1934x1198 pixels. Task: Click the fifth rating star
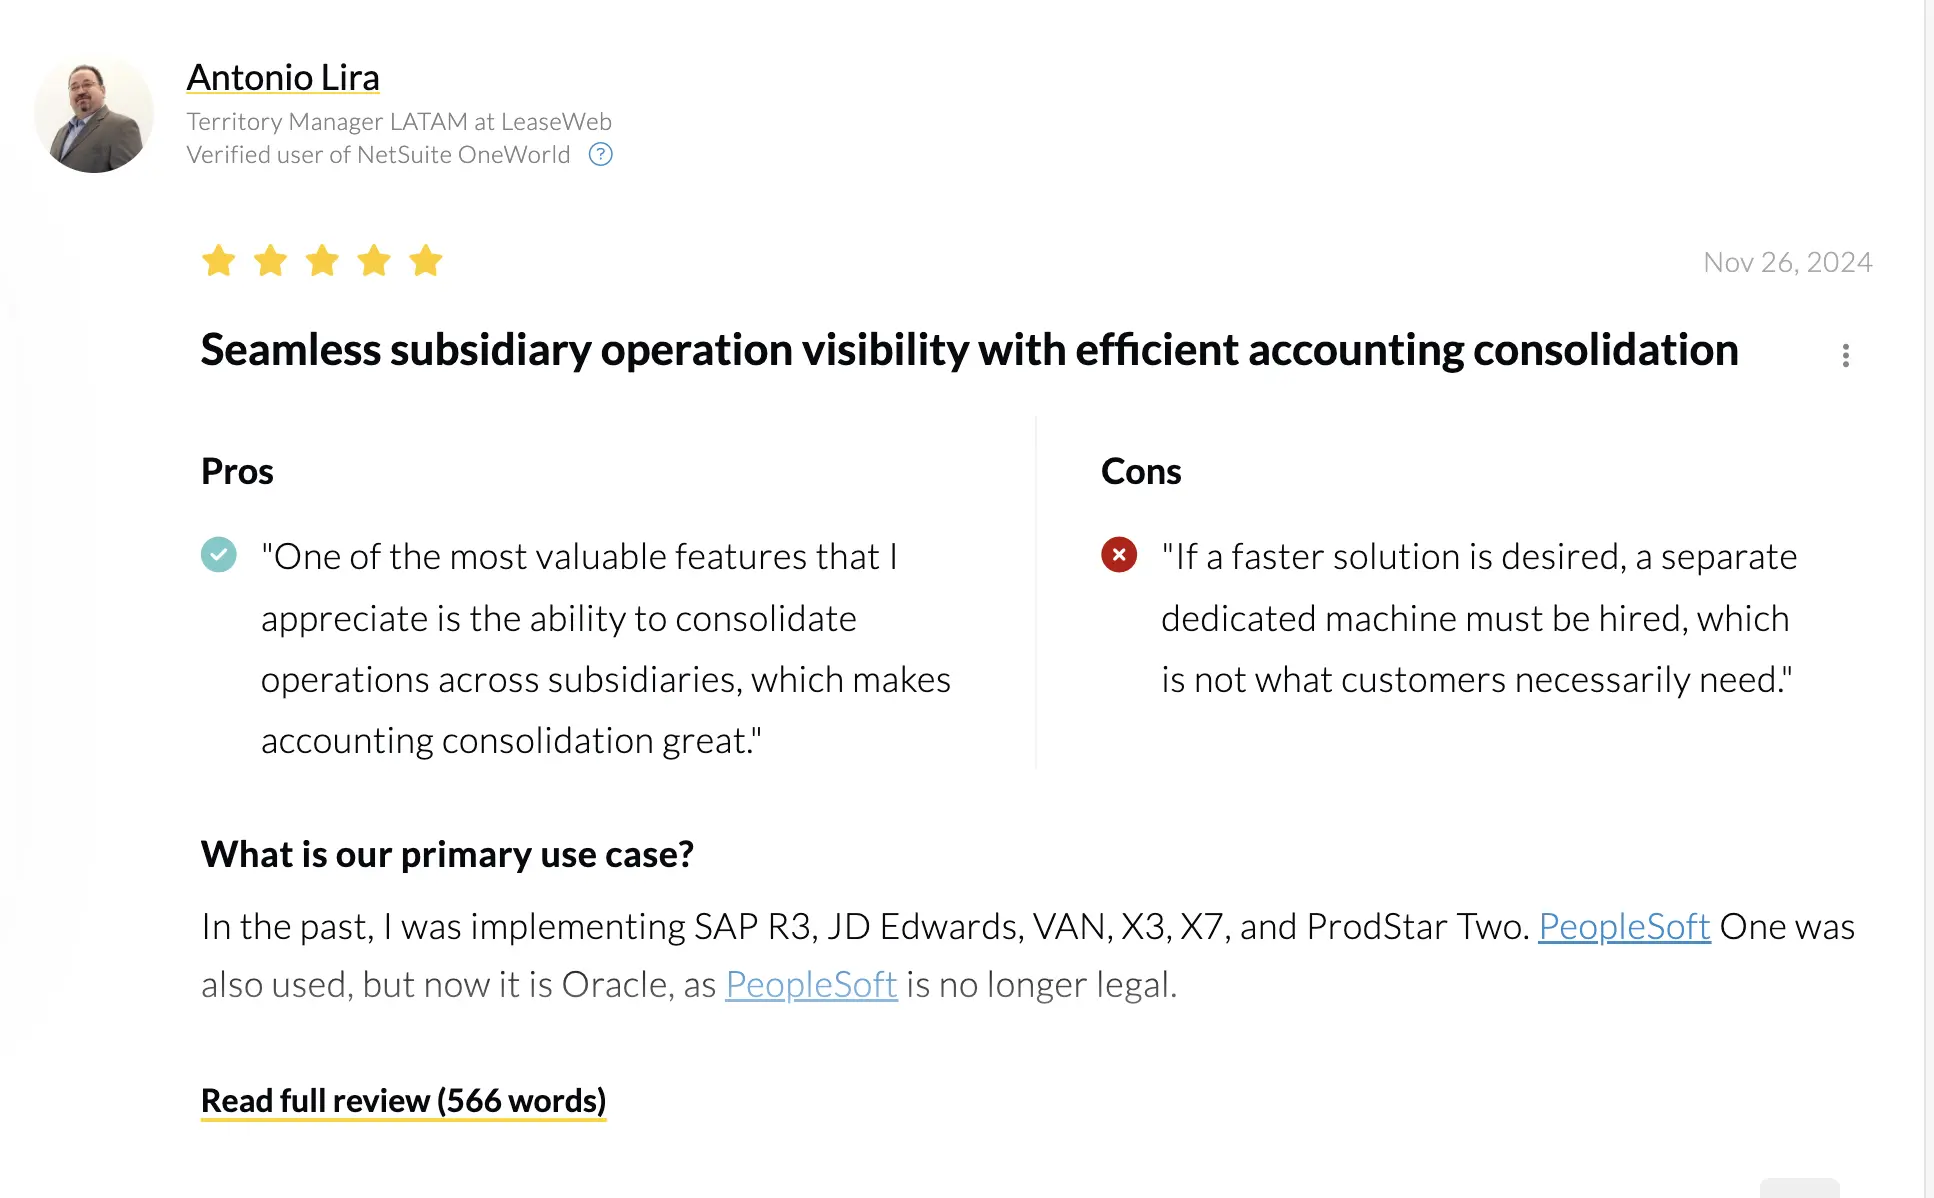click(x=425, y=261)
